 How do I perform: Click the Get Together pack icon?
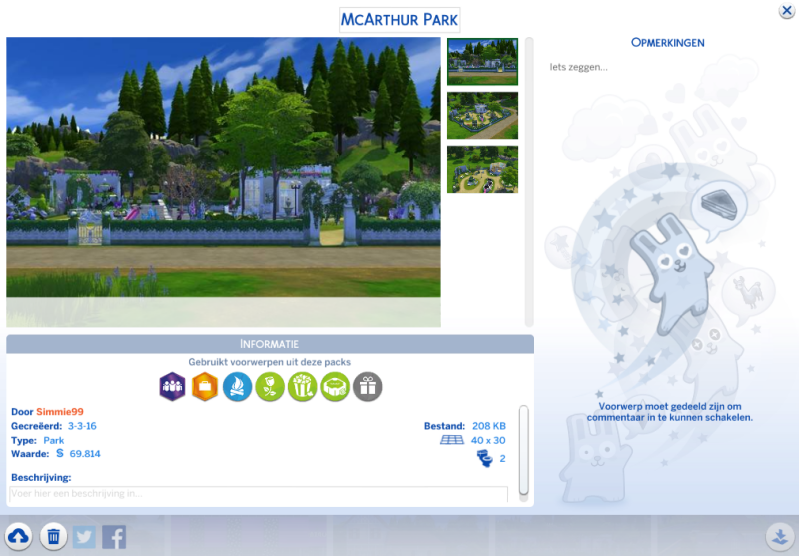(172, 386)
